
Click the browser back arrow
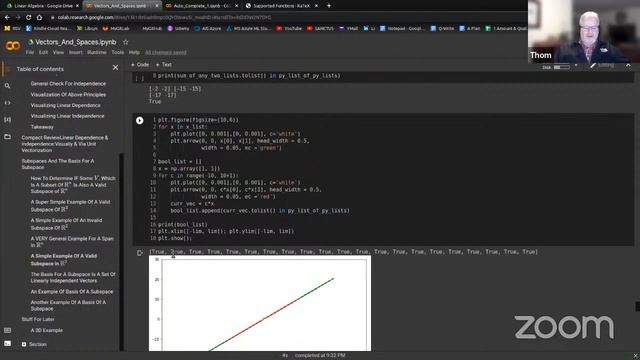(7, 18)
